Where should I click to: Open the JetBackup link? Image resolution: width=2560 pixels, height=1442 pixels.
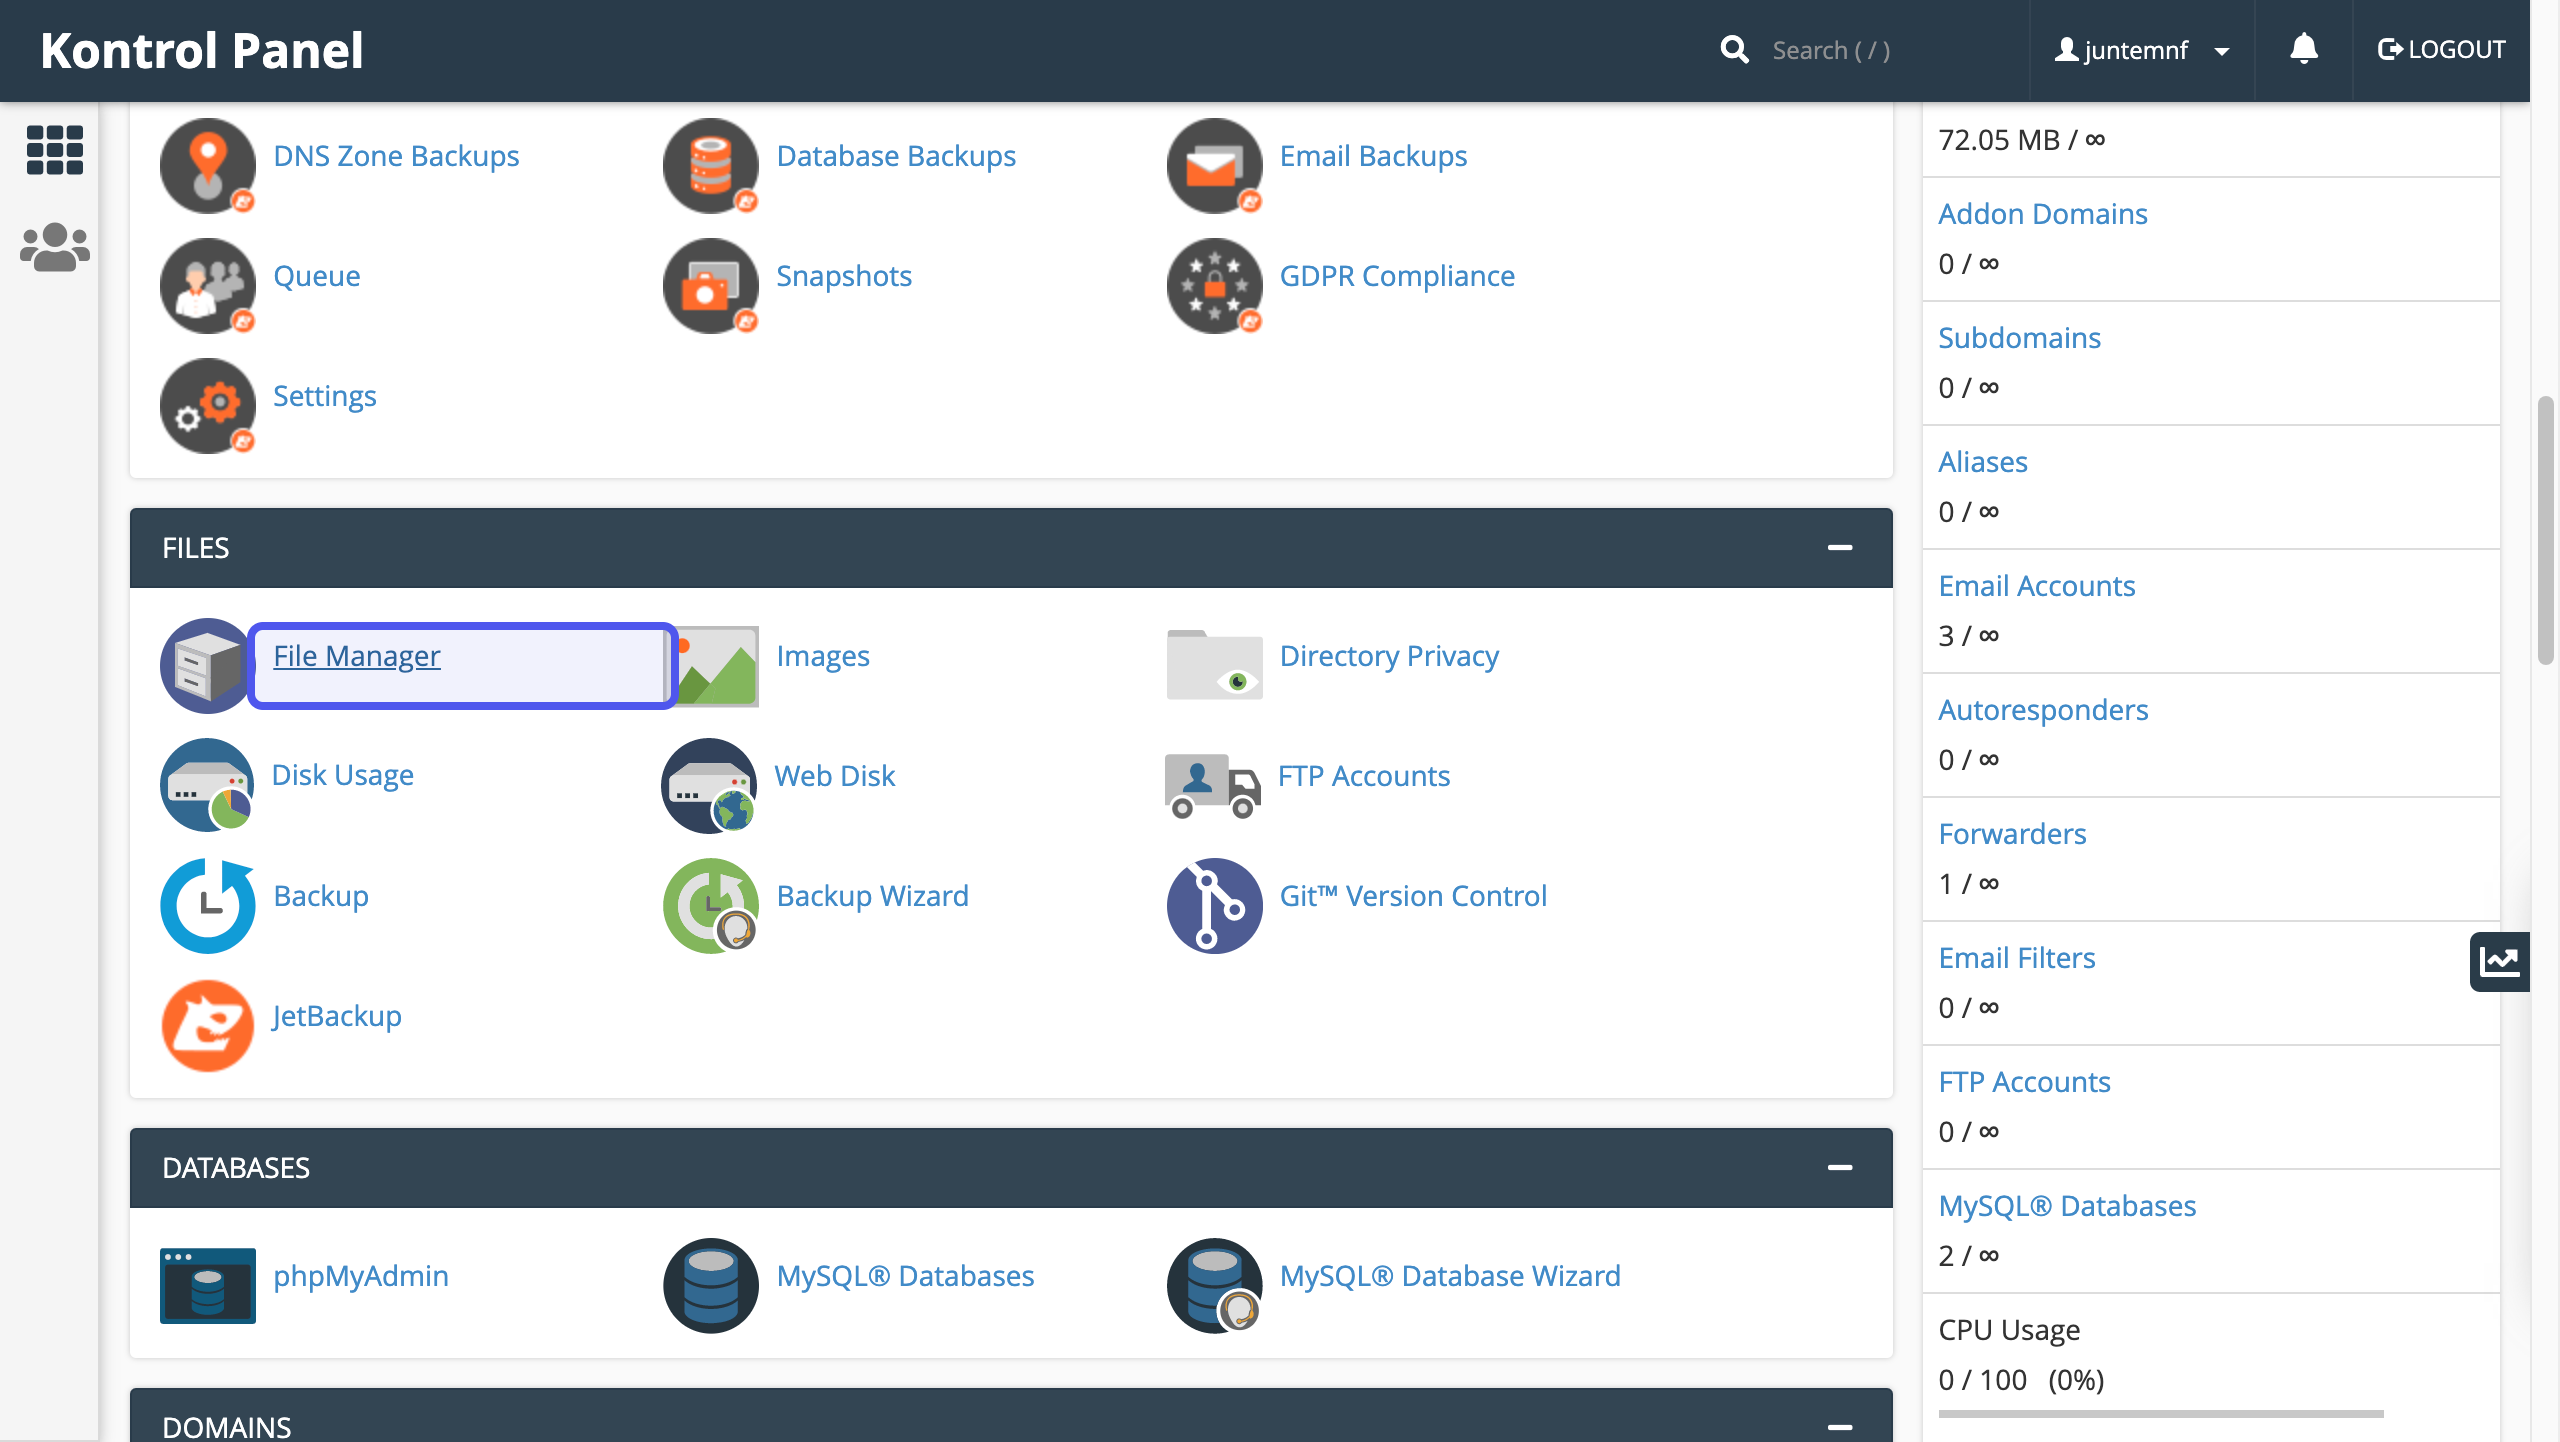(337, 1015)
